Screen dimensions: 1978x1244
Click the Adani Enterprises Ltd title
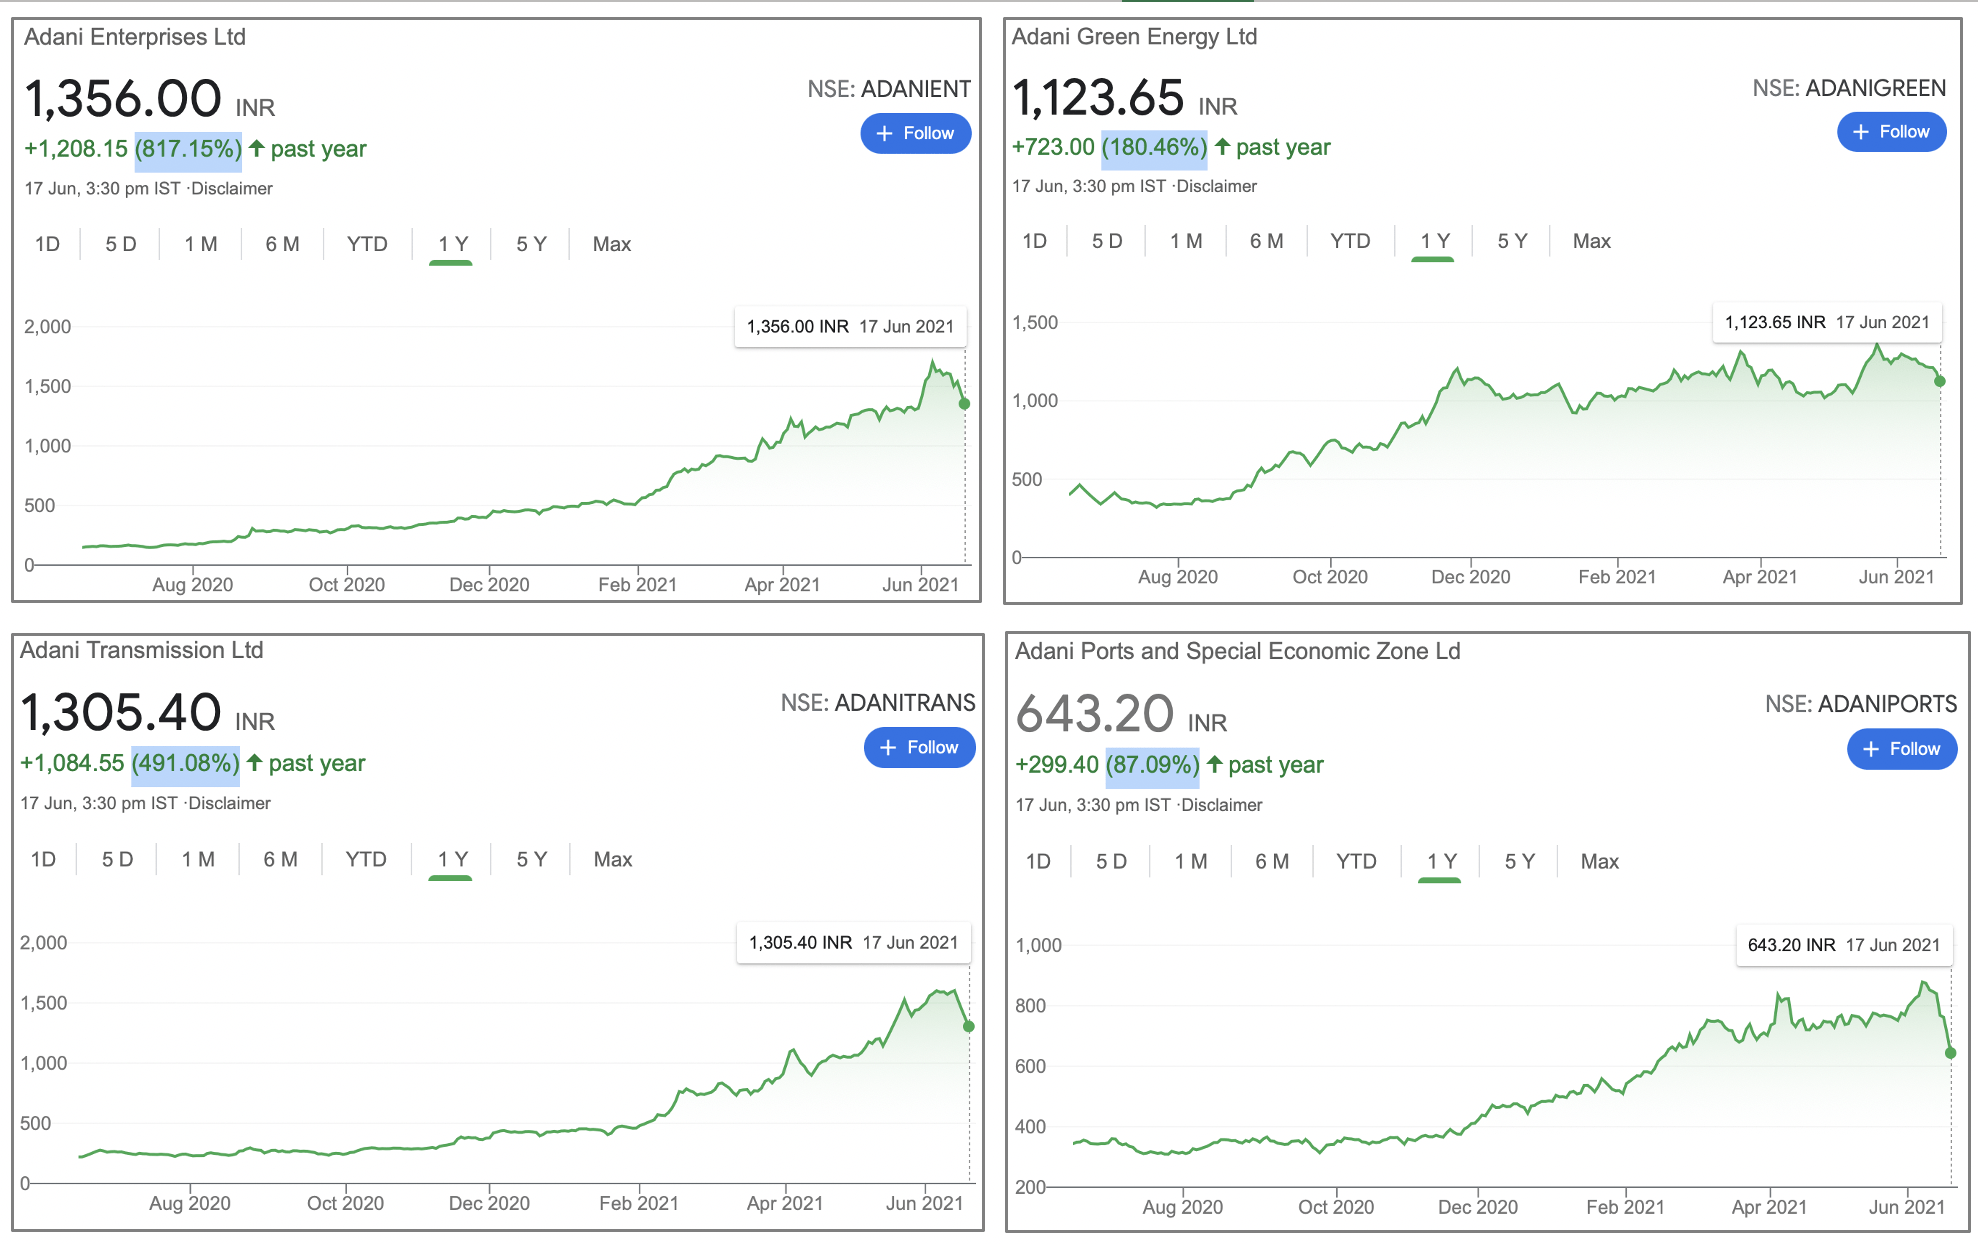[135, 37]
